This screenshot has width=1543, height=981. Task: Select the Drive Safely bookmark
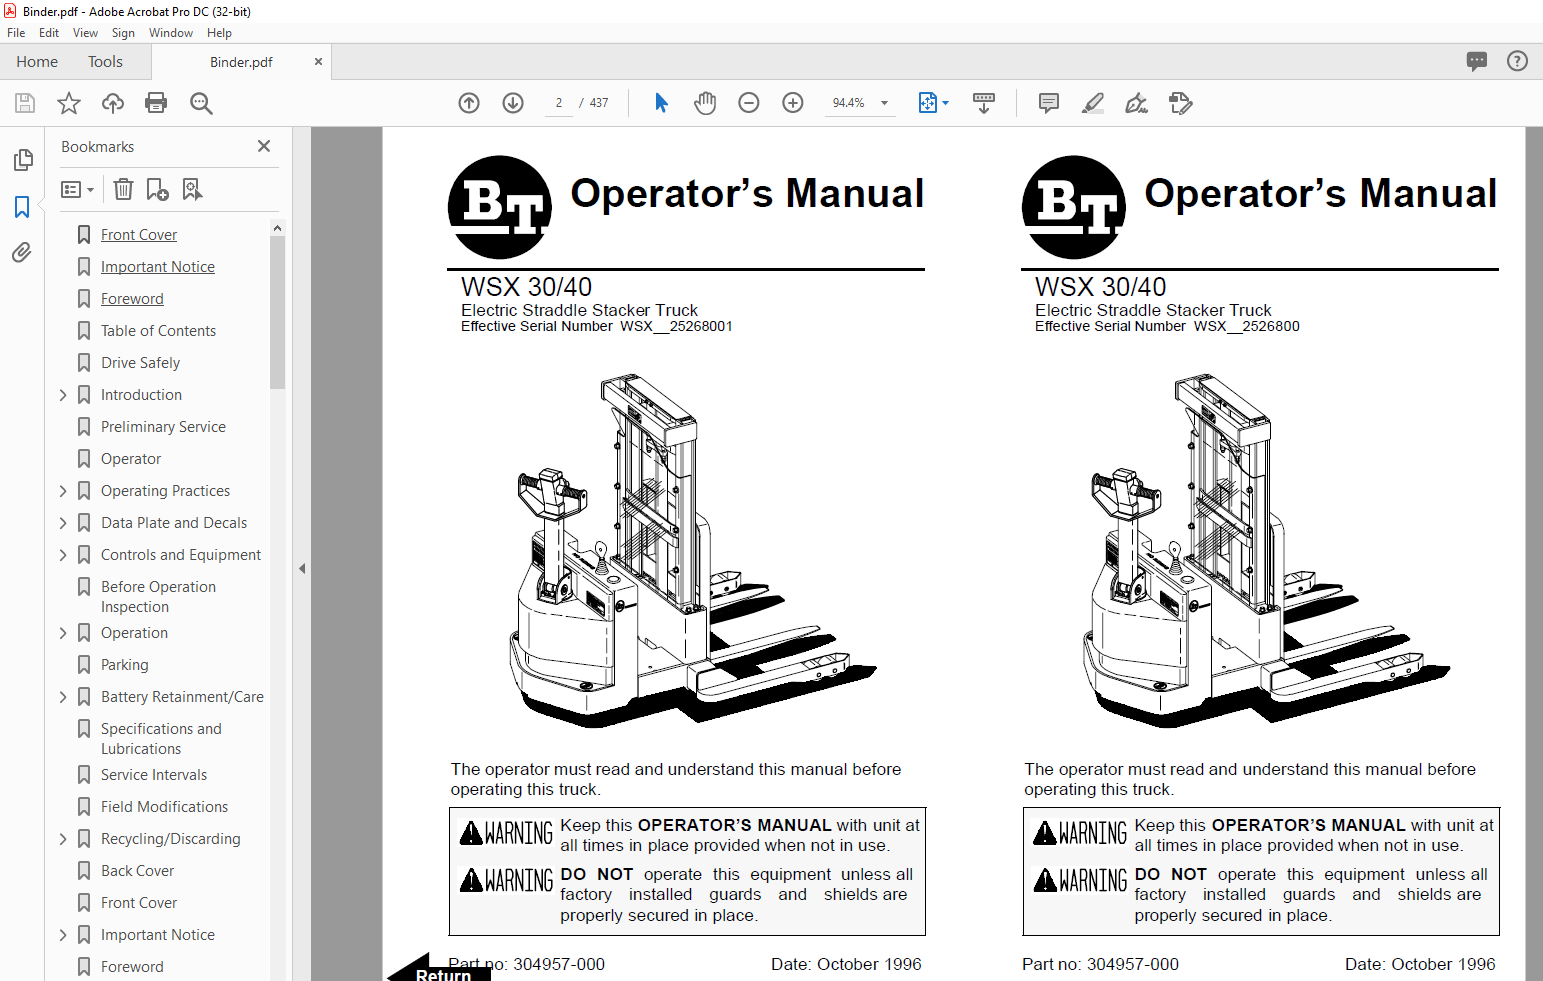point(140,363)
